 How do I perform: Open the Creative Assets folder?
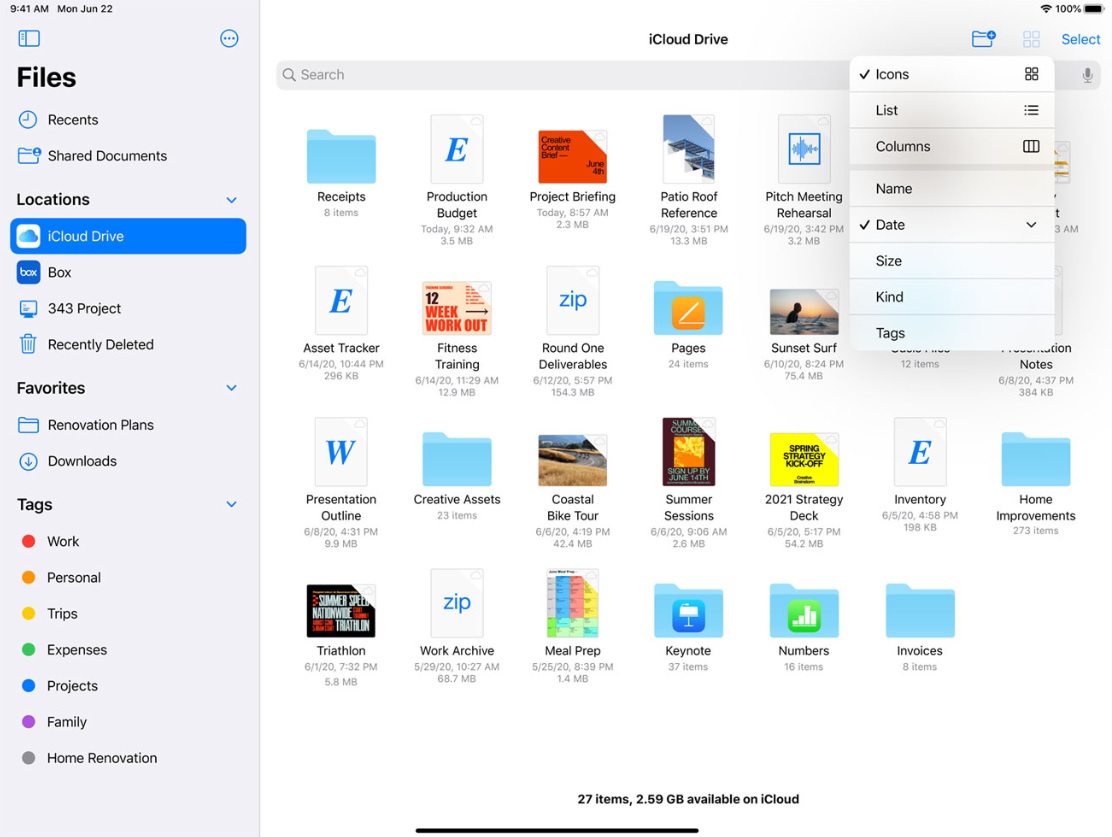(x=457, y=460)
